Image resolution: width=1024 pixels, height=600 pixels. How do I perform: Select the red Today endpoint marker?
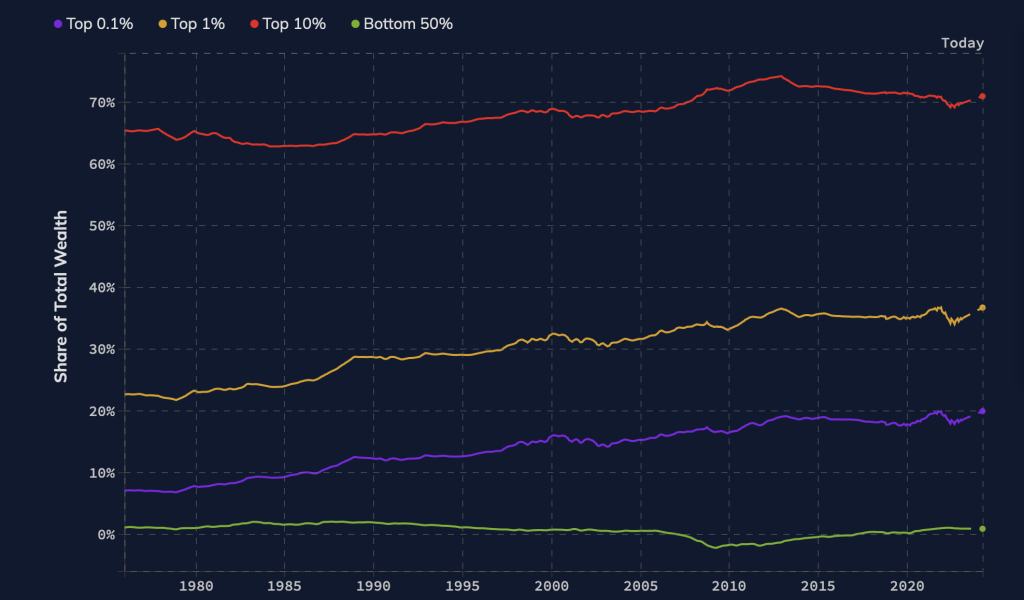pos(982,97)
